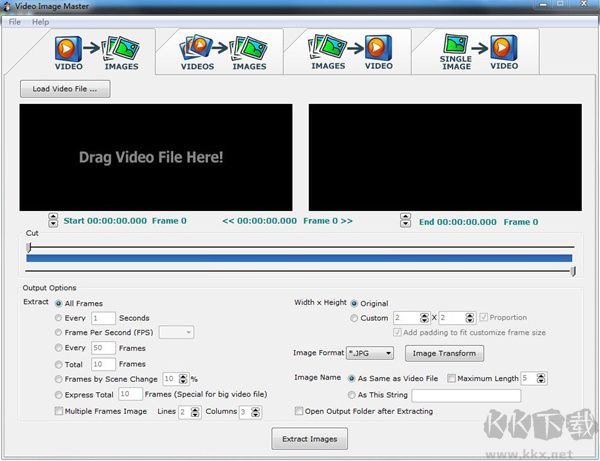Click the blue cut range bar

tap(299, 258)
